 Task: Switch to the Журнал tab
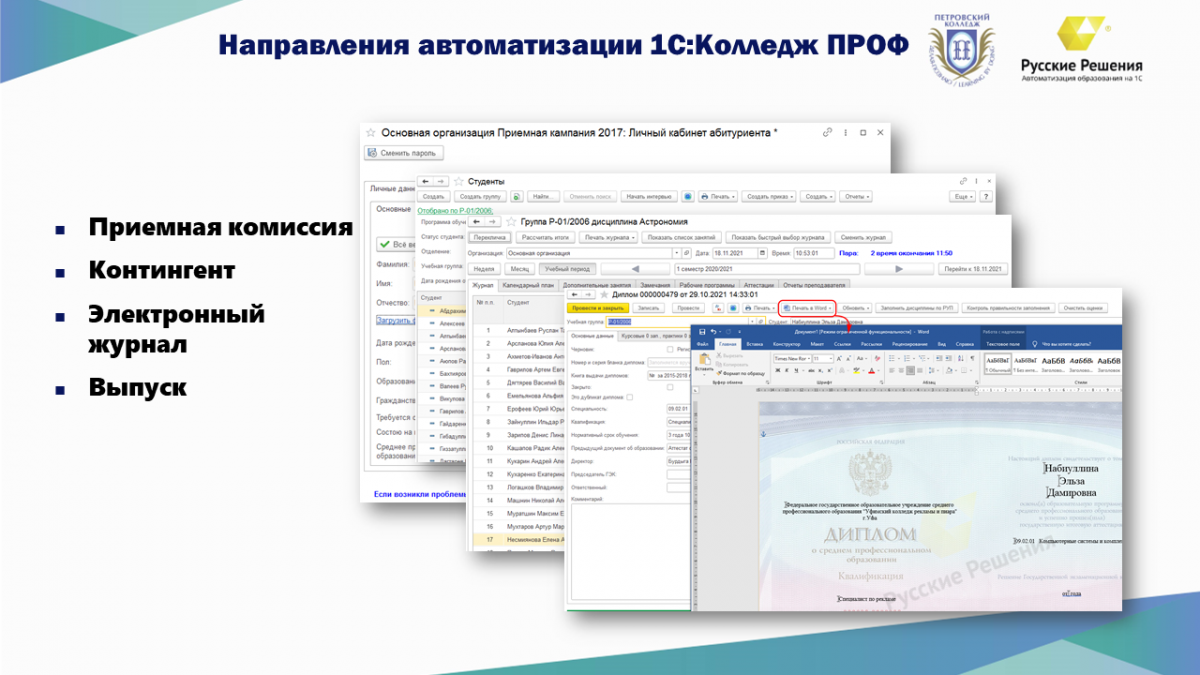[482, 285]
